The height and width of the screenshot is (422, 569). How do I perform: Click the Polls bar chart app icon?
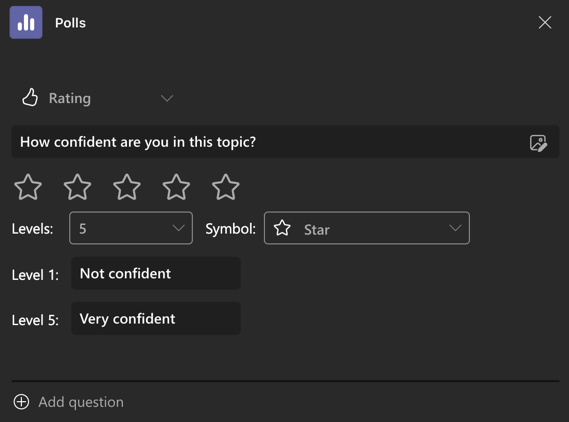click(x=26, y=22)
